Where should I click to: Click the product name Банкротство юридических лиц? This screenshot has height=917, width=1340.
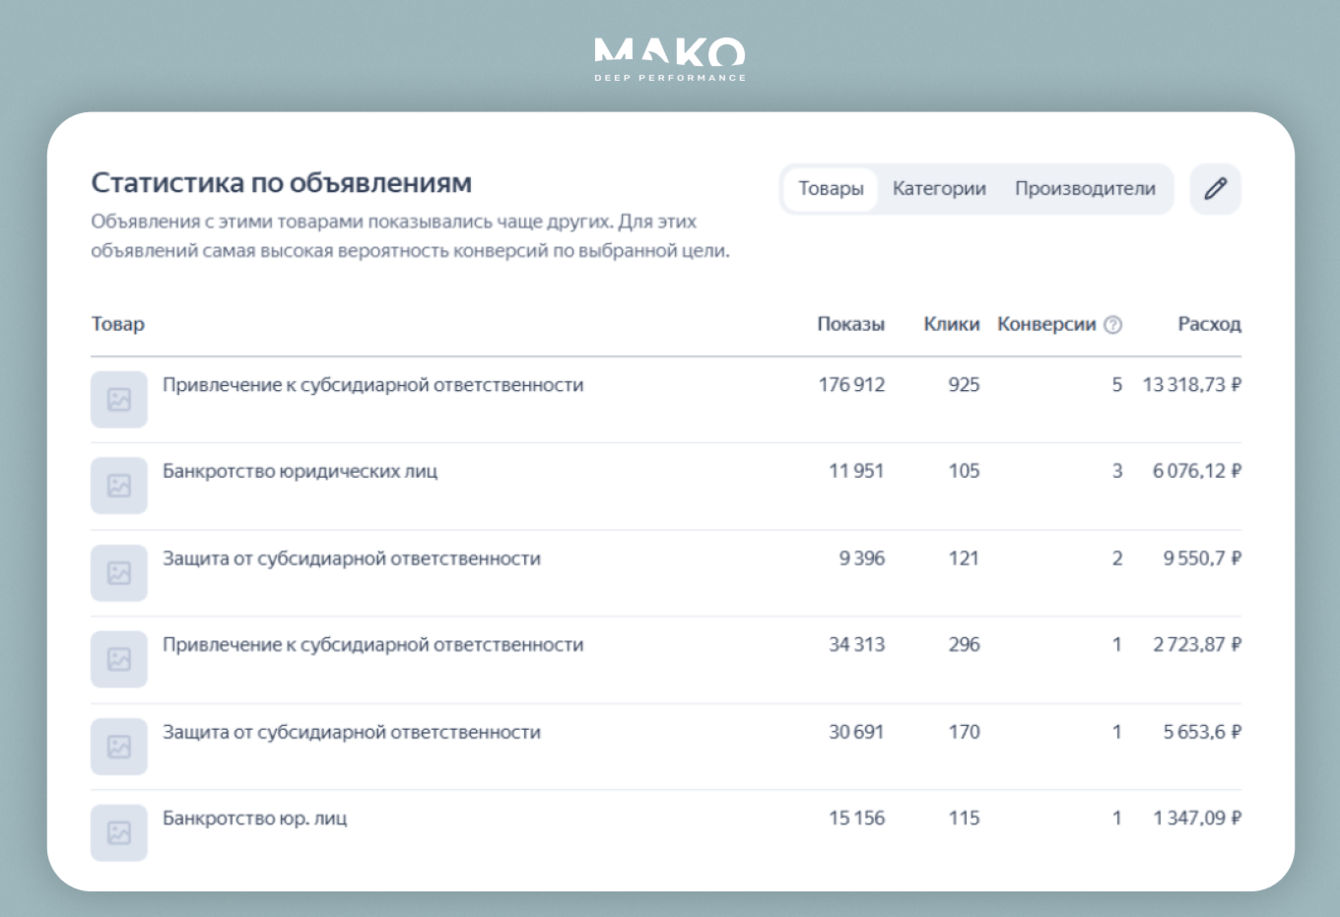pyautogui.click(x=300, y=471)
